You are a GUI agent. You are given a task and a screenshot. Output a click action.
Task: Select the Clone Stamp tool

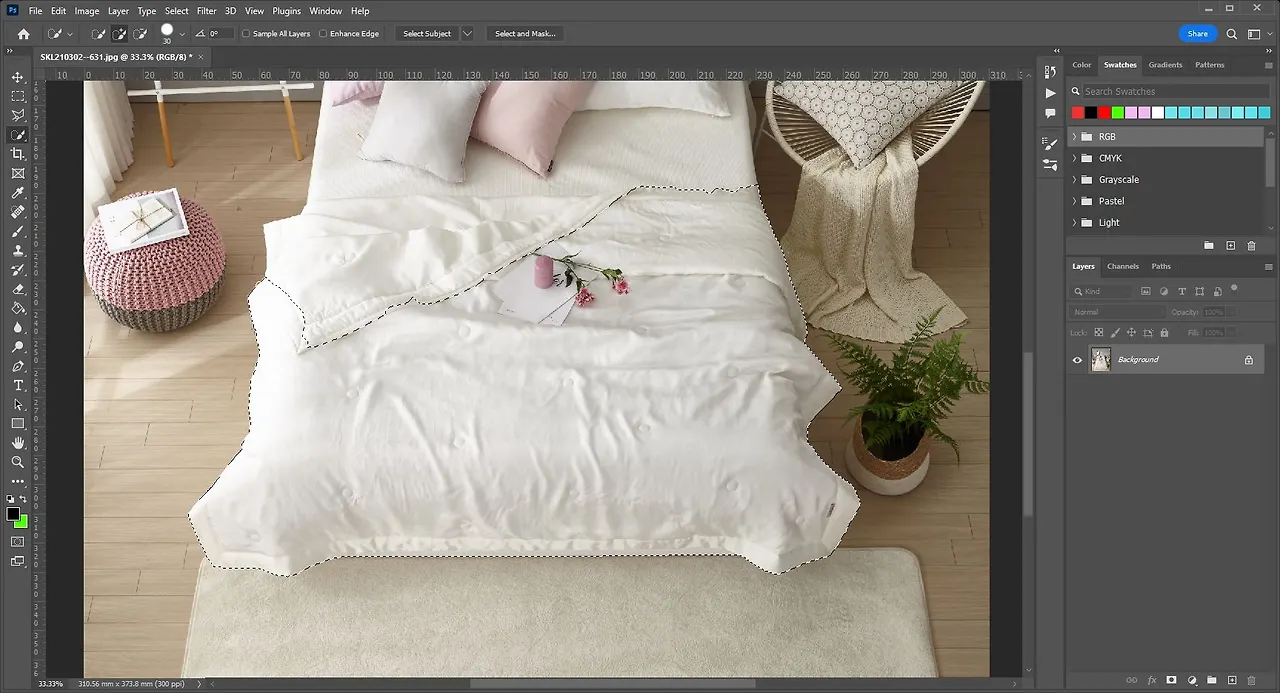pos(18,250)
